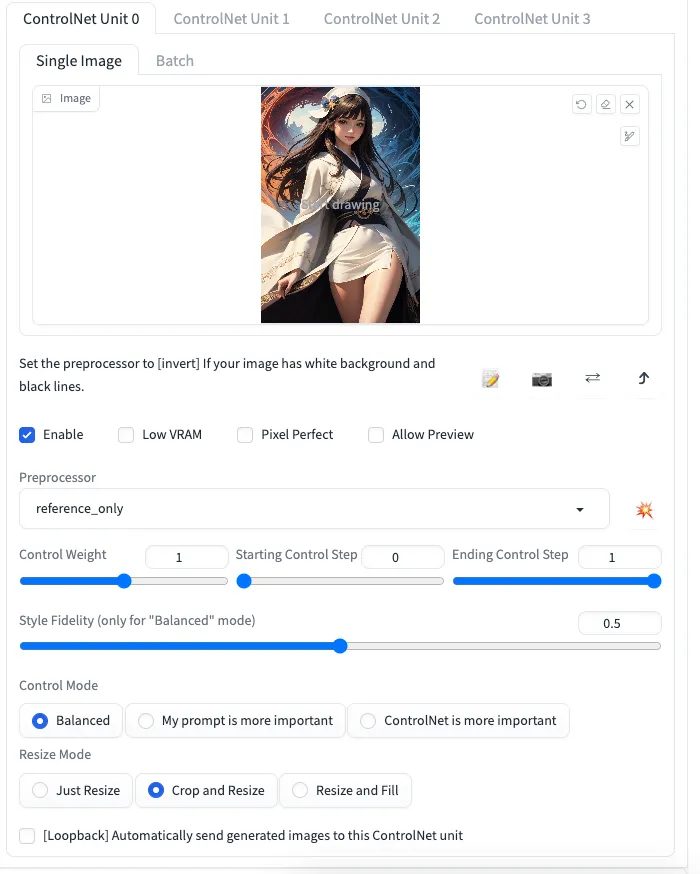700x874 pixels.
Task: Remove the uploaded image with X icon
Action: point(629,104)
